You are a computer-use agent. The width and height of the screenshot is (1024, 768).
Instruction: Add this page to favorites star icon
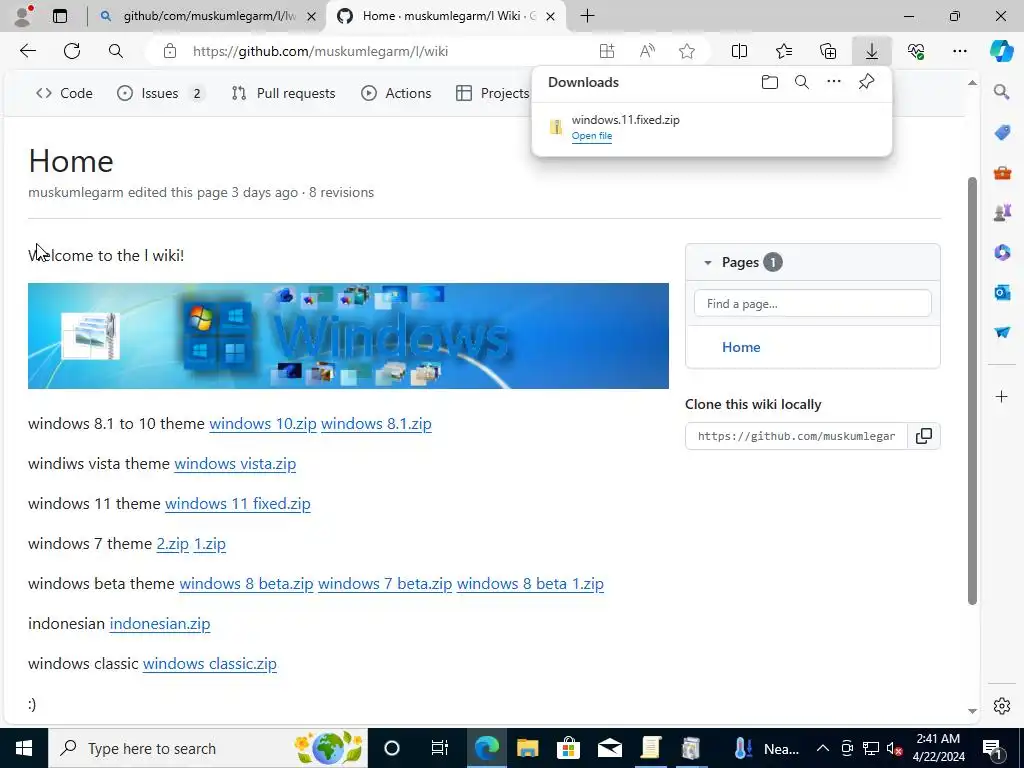(686, 51)
